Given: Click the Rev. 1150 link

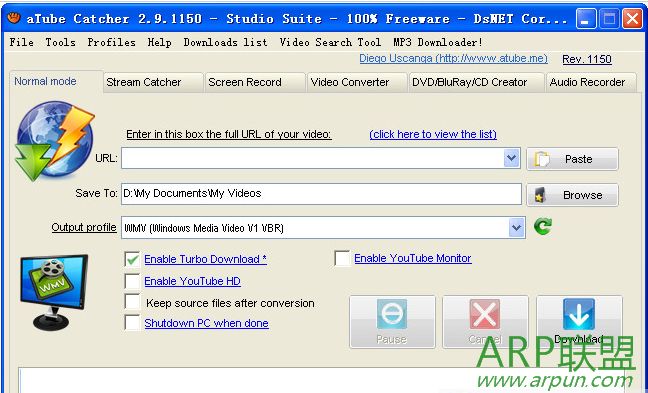Looking at the screenshot, I should pos(587,60).
